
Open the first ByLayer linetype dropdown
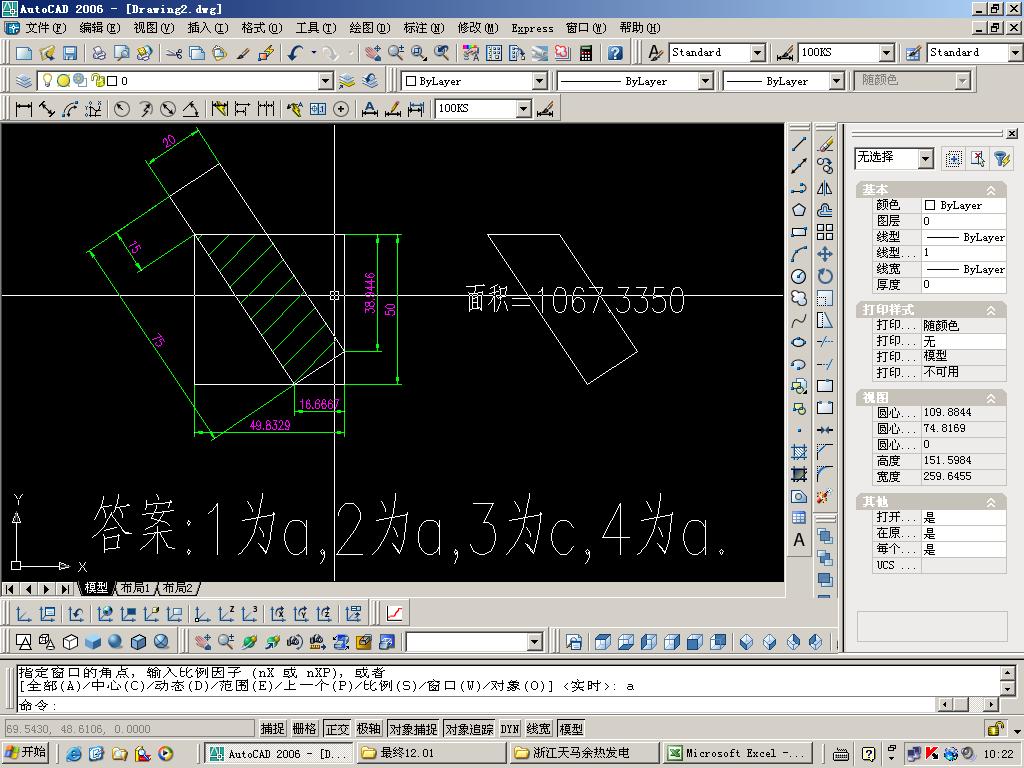705,81
